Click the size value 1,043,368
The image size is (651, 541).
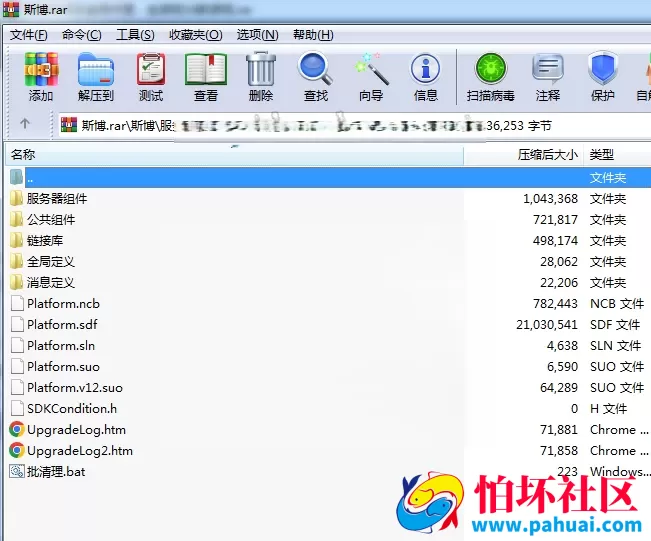point(550,199)
